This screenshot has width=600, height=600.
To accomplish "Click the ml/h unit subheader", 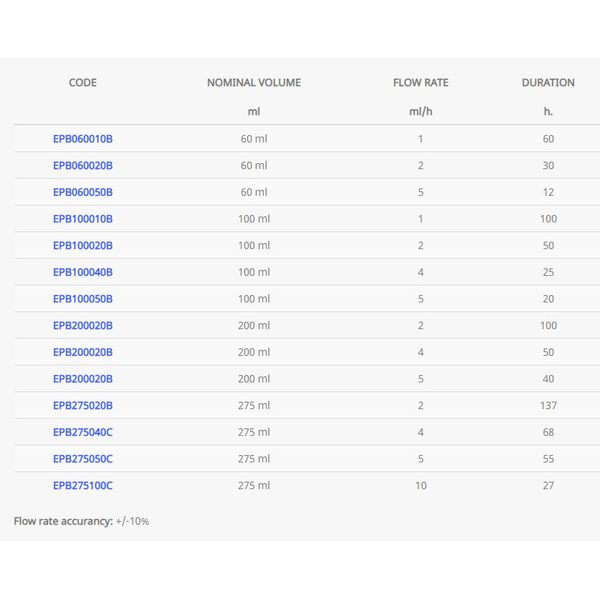I will click(x=421, y=111).
